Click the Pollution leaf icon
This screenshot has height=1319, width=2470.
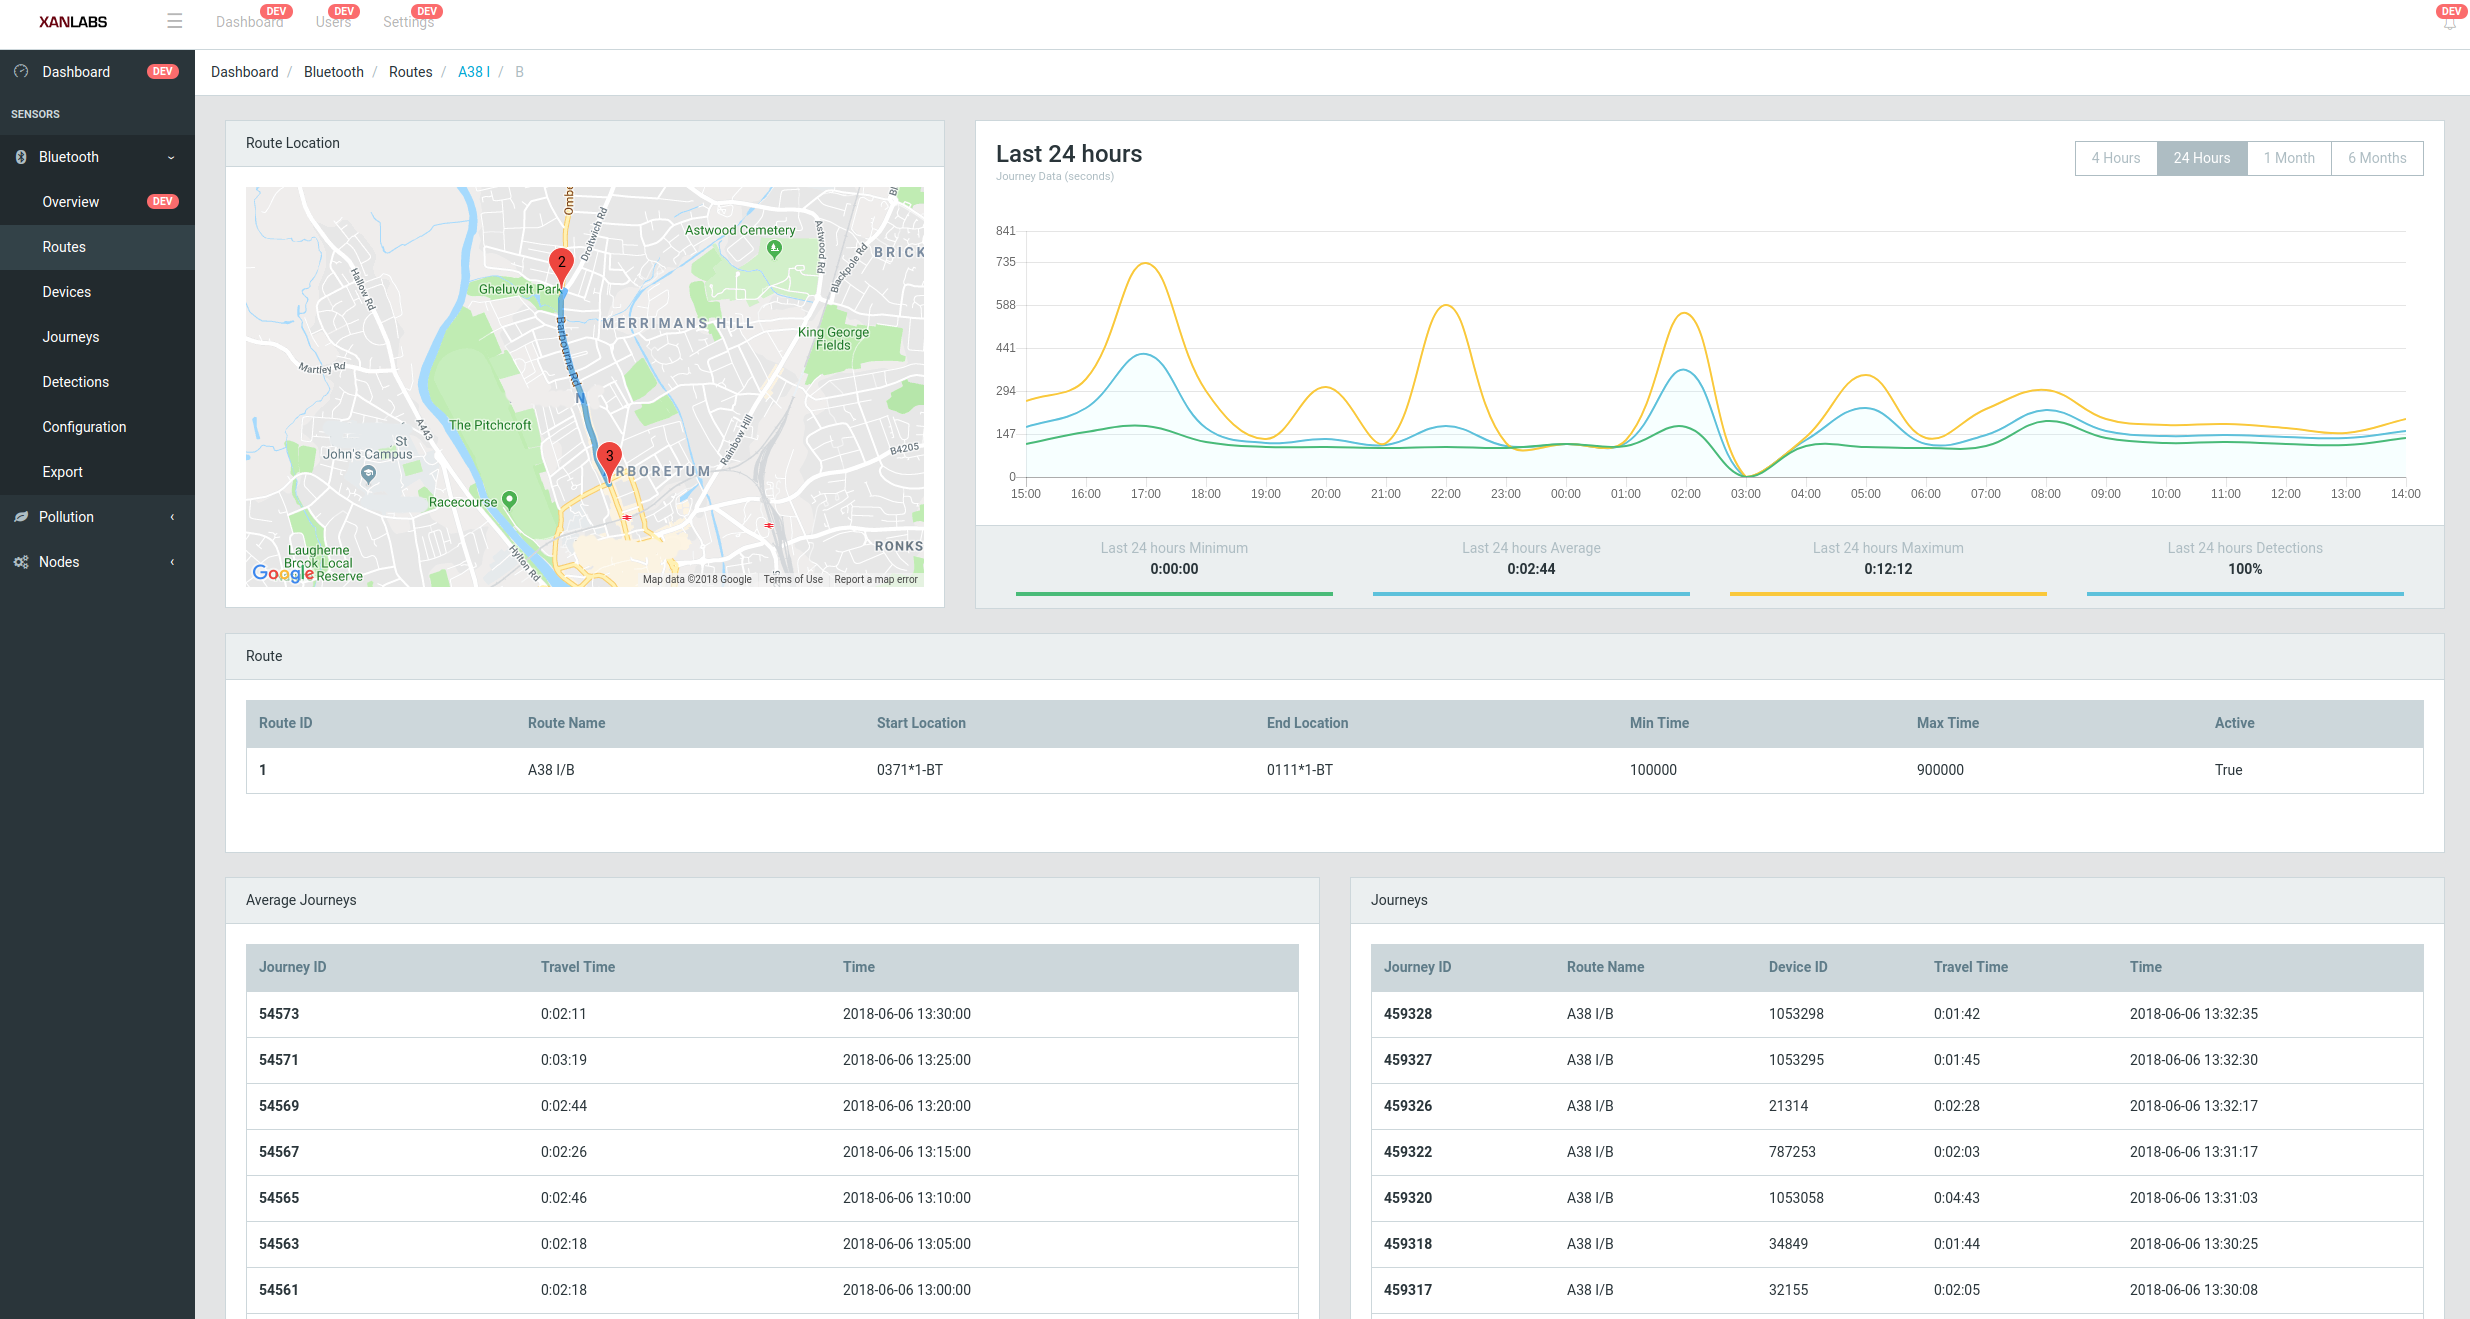coord(21,517)
